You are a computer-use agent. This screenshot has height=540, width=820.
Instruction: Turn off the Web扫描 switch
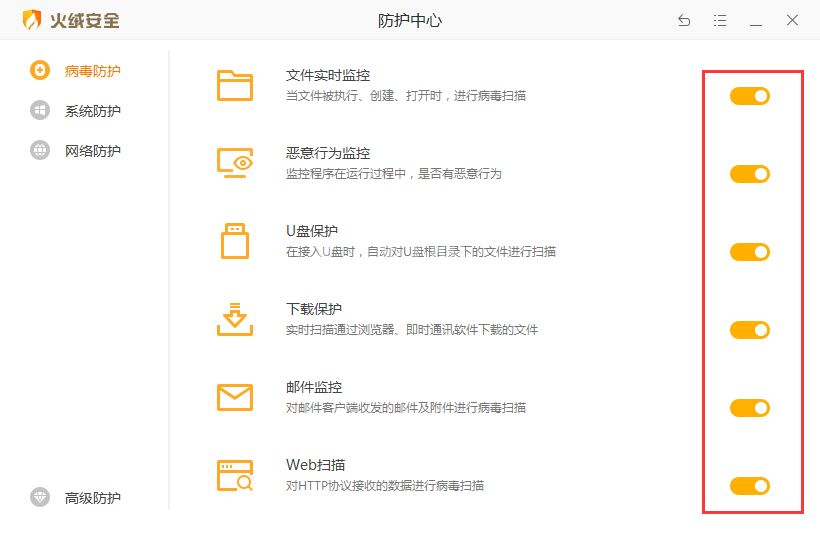[750, 486]
